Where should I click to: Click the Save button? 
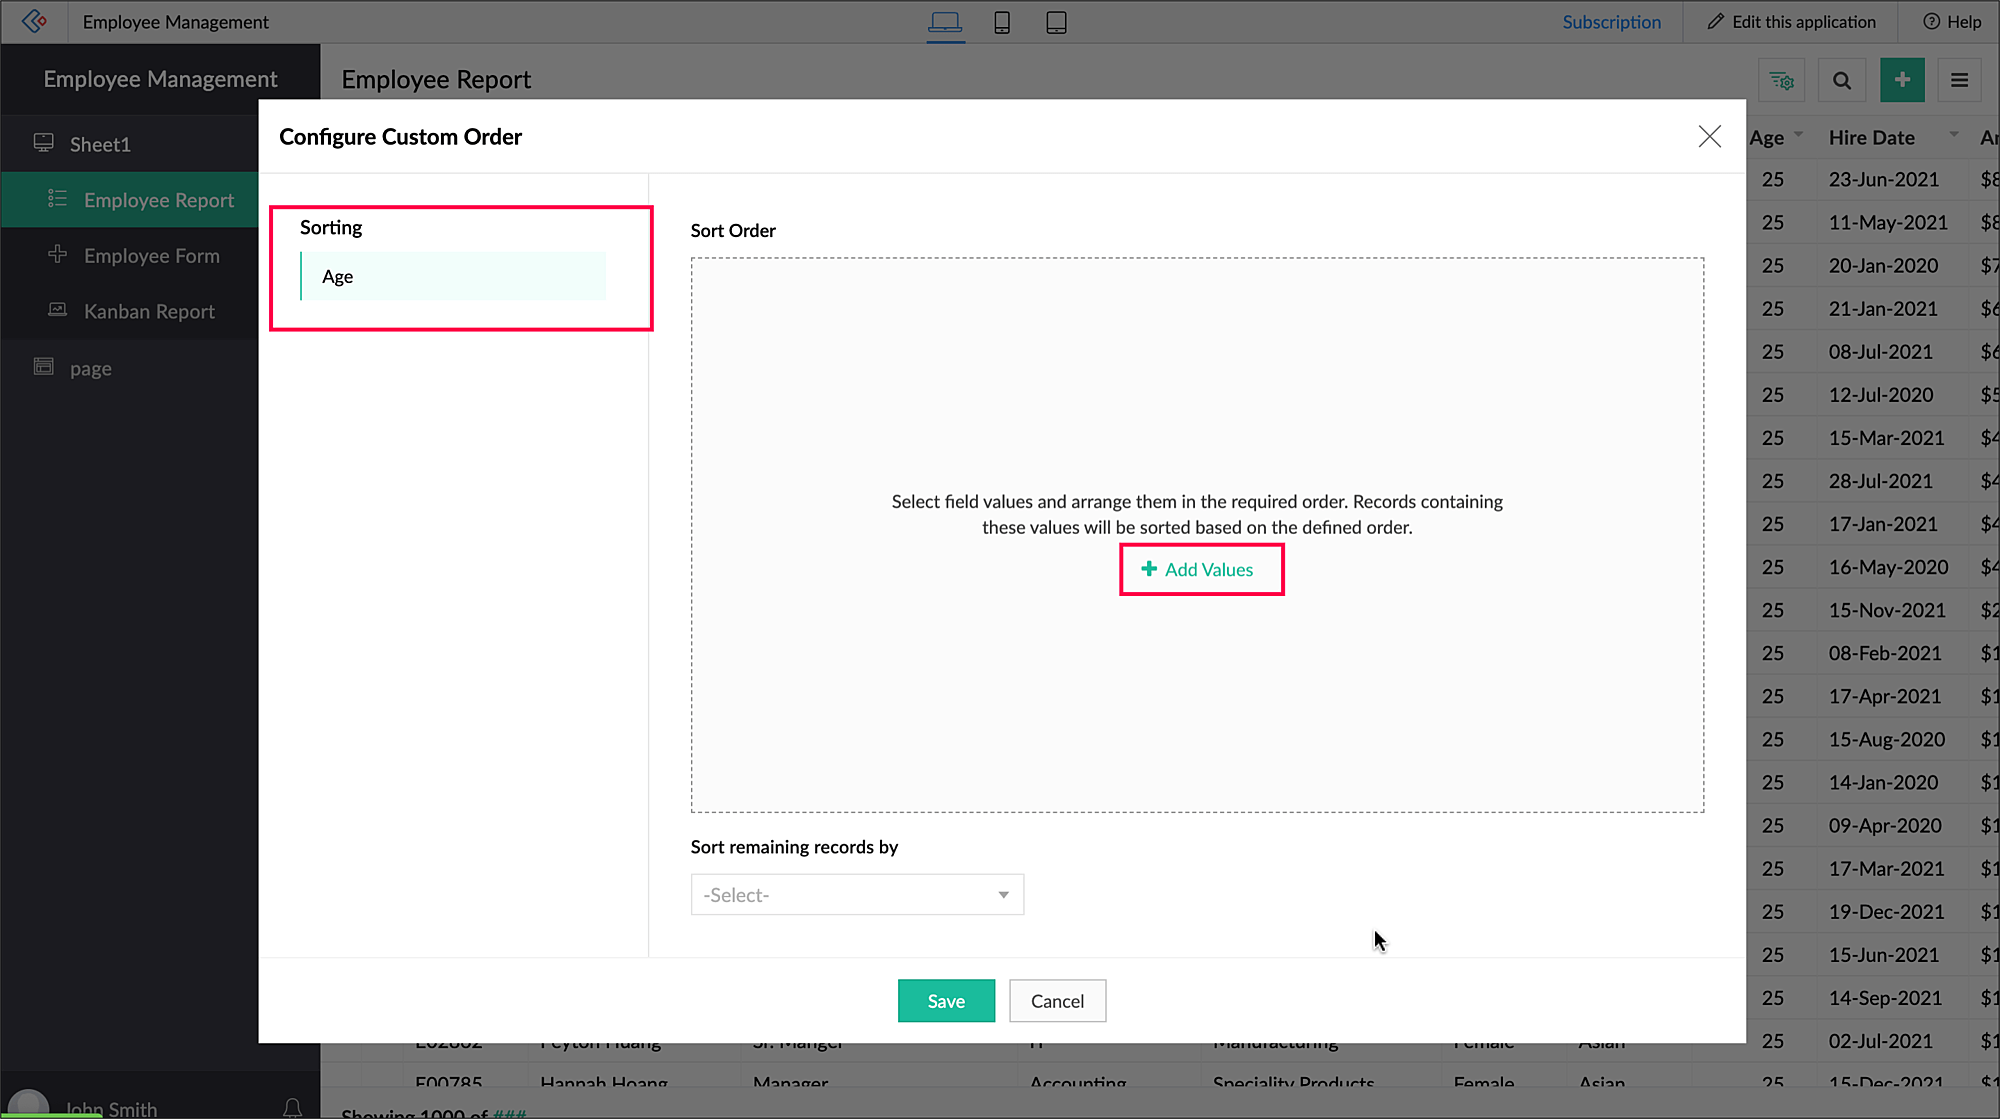945,1001
